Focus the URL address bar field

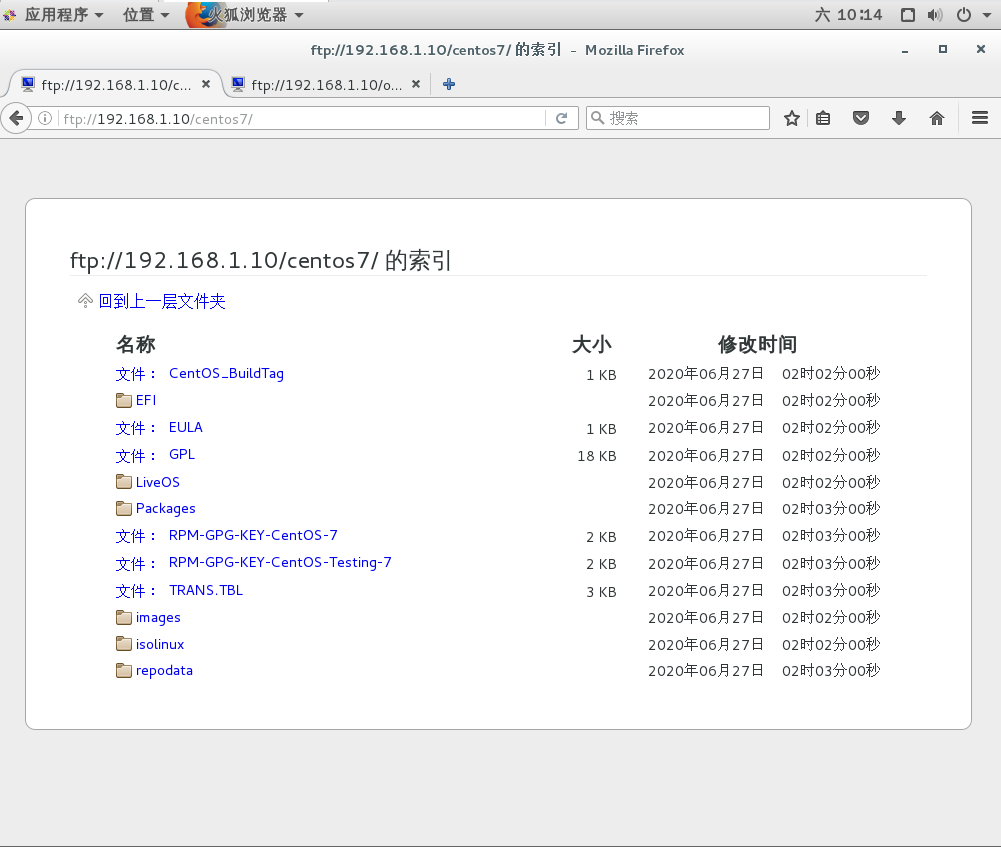tap(301, 118)
